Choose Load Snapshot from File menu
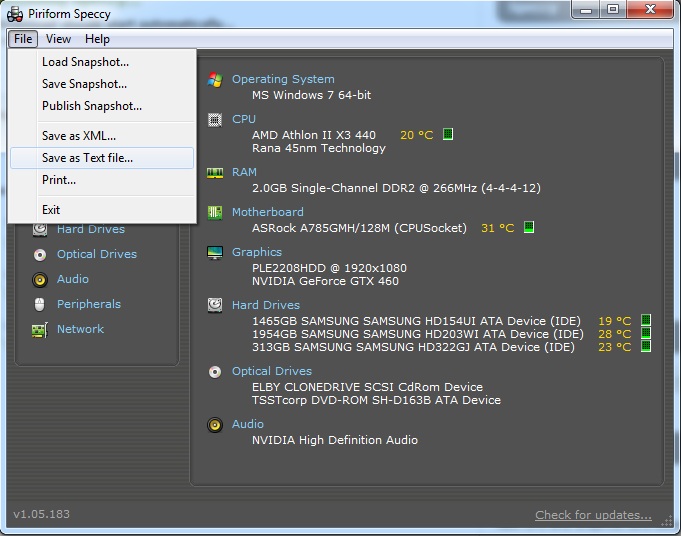The image size is (681, 536). [102, 62]
